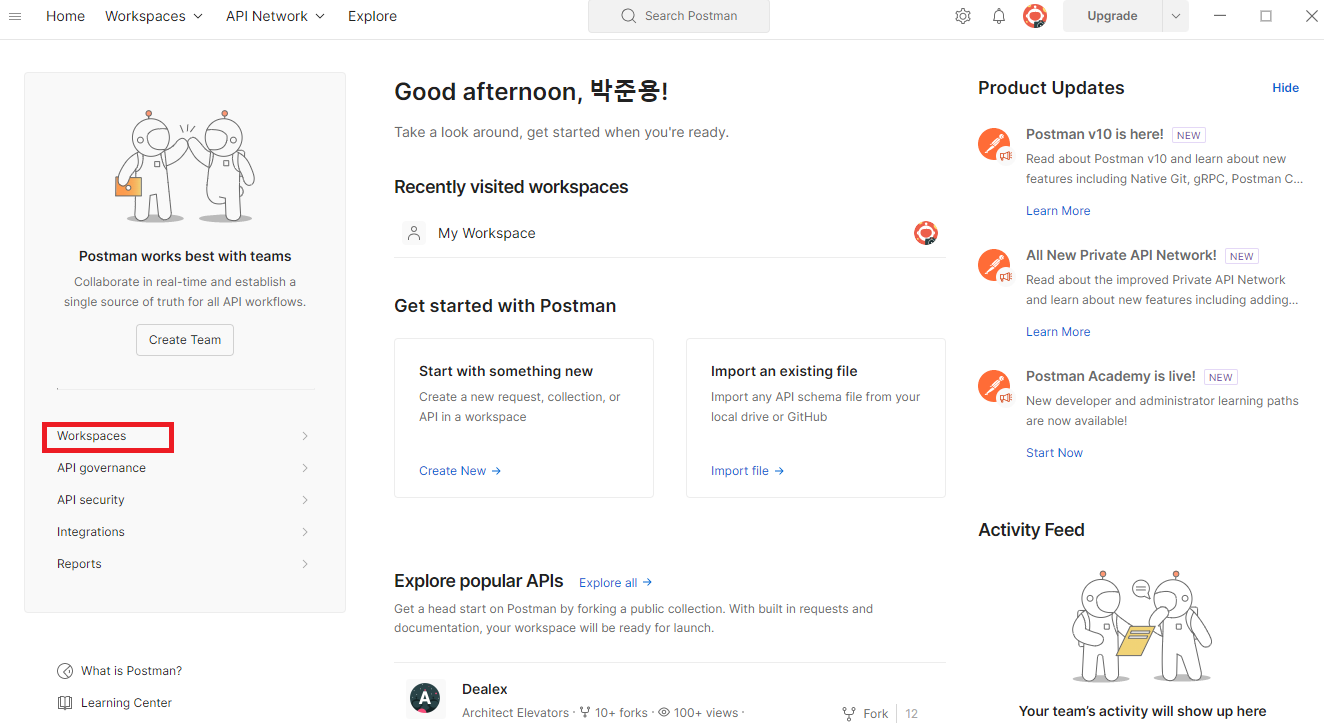
Task: Expand the Integrations chevron
Action: pos(305,532)
